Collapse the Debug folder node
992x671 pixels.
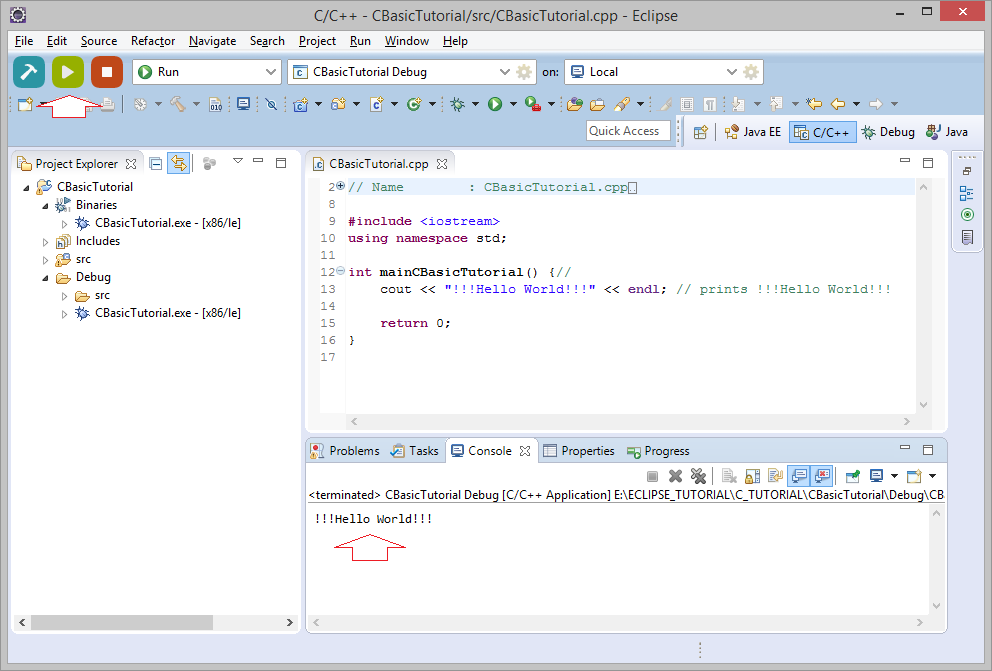46,278
